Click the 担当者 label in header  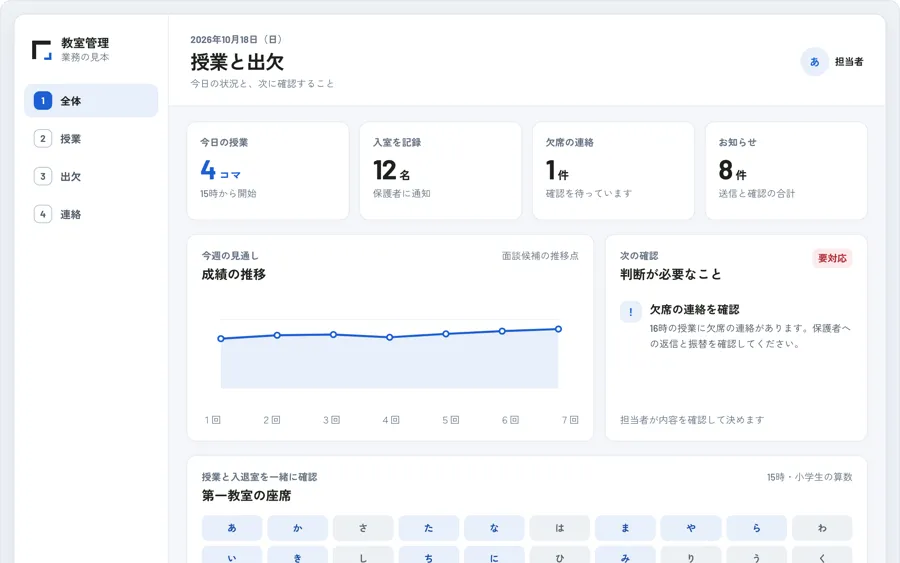tap(849, 62)
